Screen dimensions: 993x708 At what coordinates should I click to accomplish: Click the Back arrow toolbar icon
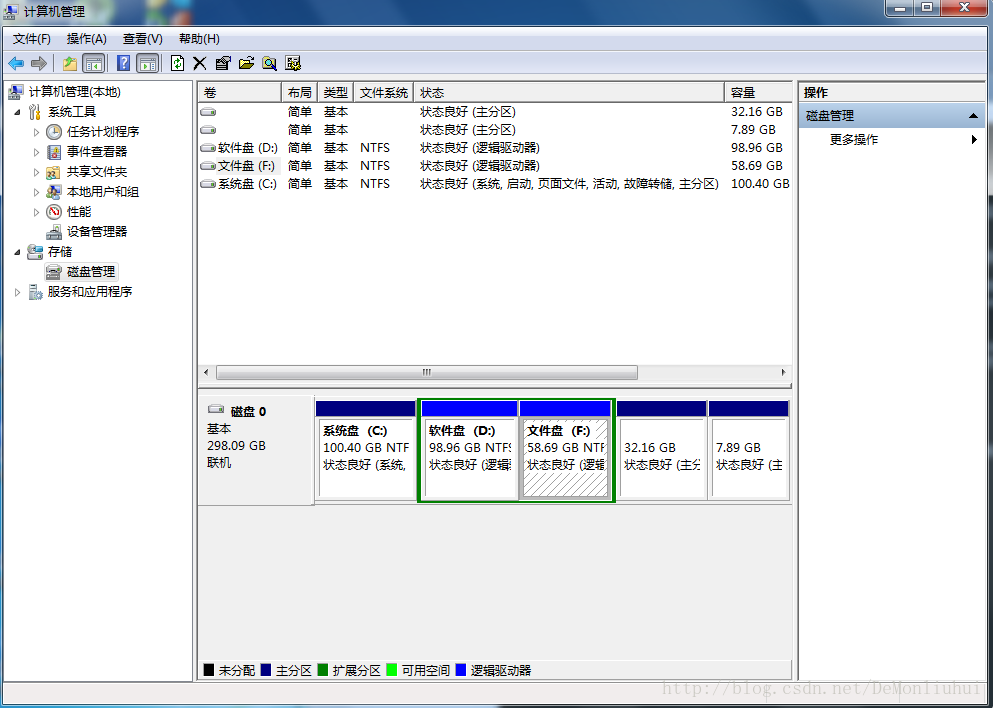pos(16,63)
